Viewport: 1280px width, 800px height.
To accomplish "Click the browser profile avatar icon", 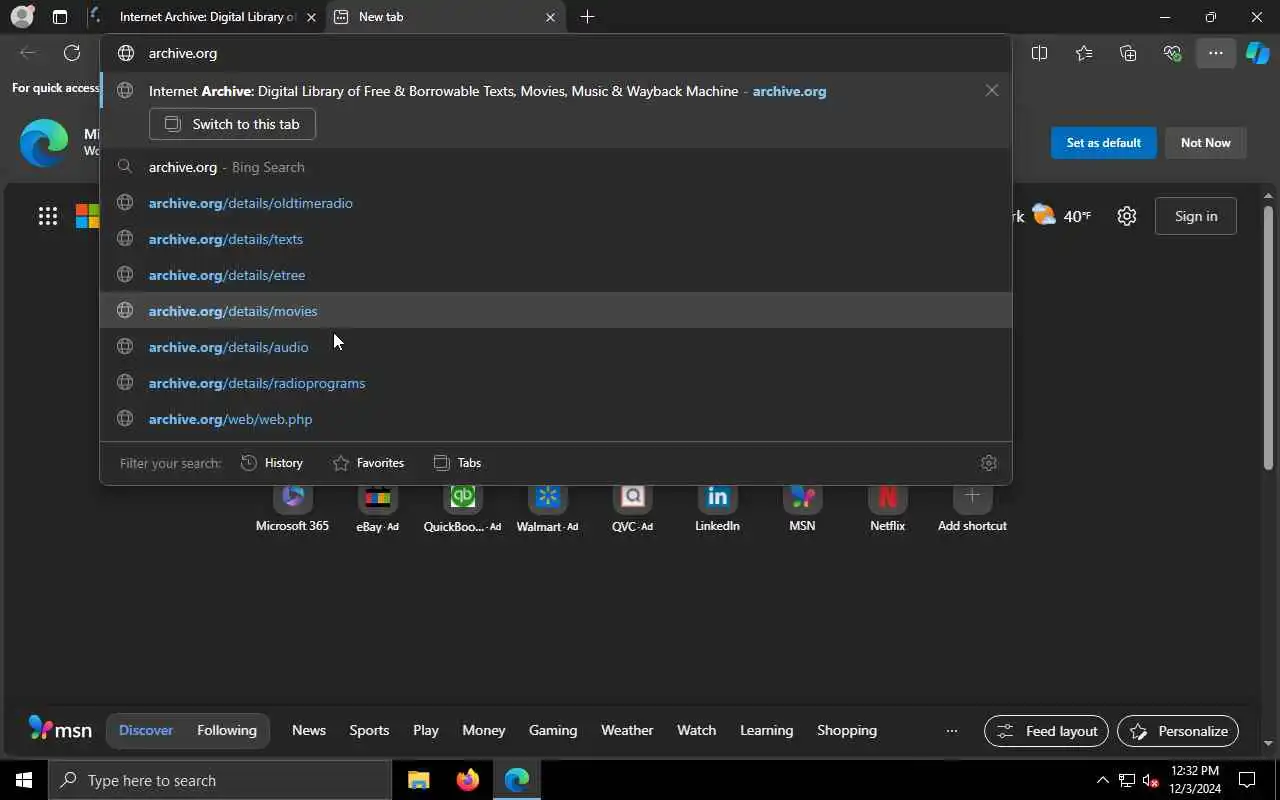I will (x=22, y=17).
